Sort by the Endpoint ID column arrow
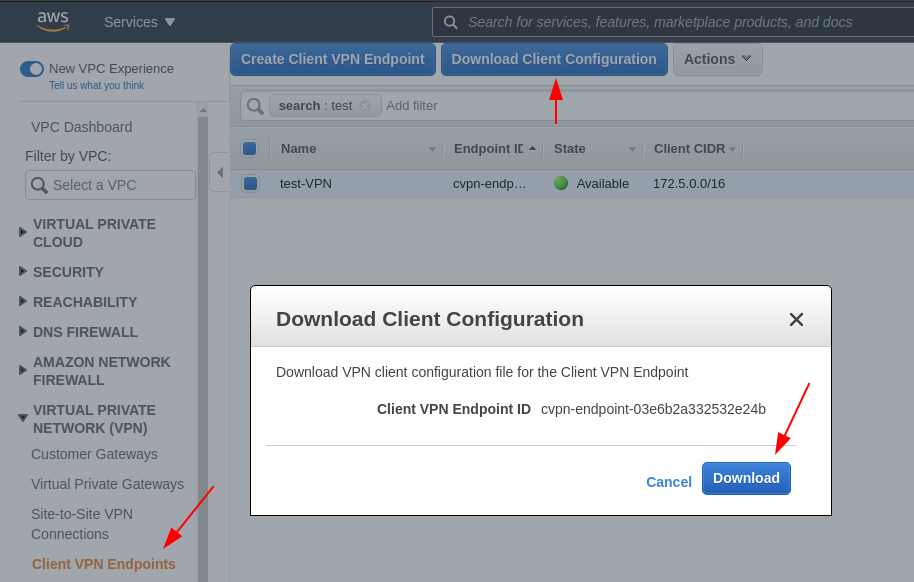914x582 pixels. click(532, 149)
